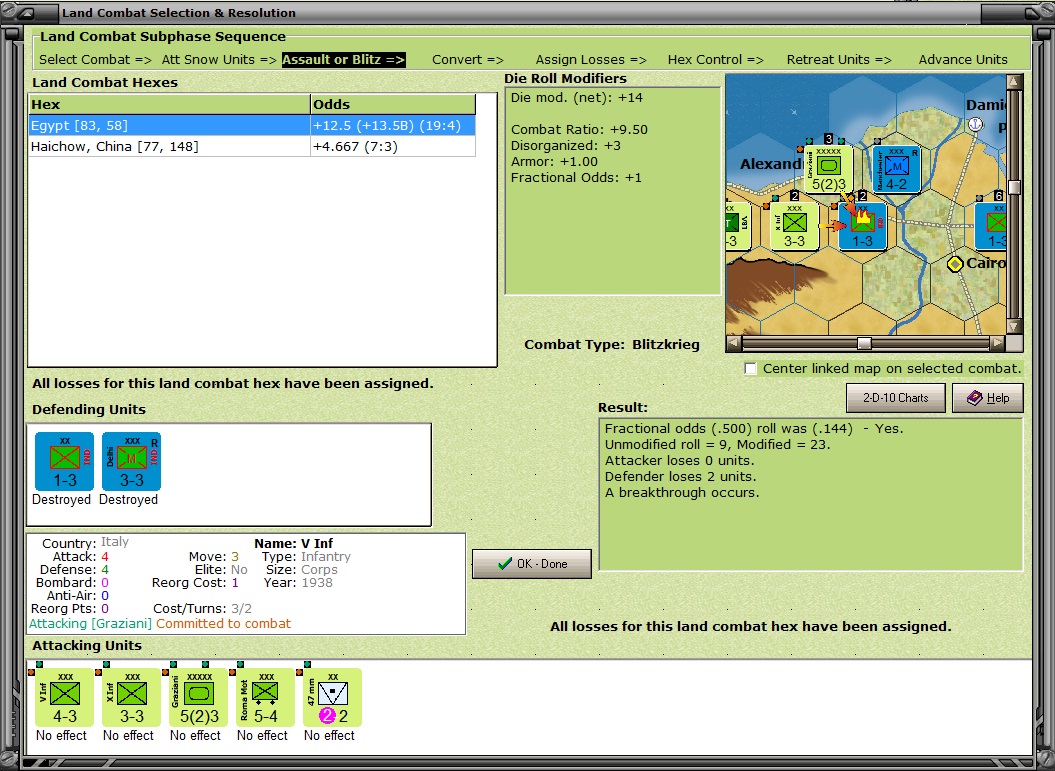The height and width of the screenshot is (771, 1055).
Task: Click the map scroll-down arrow
Action: tap(1014, 327)
